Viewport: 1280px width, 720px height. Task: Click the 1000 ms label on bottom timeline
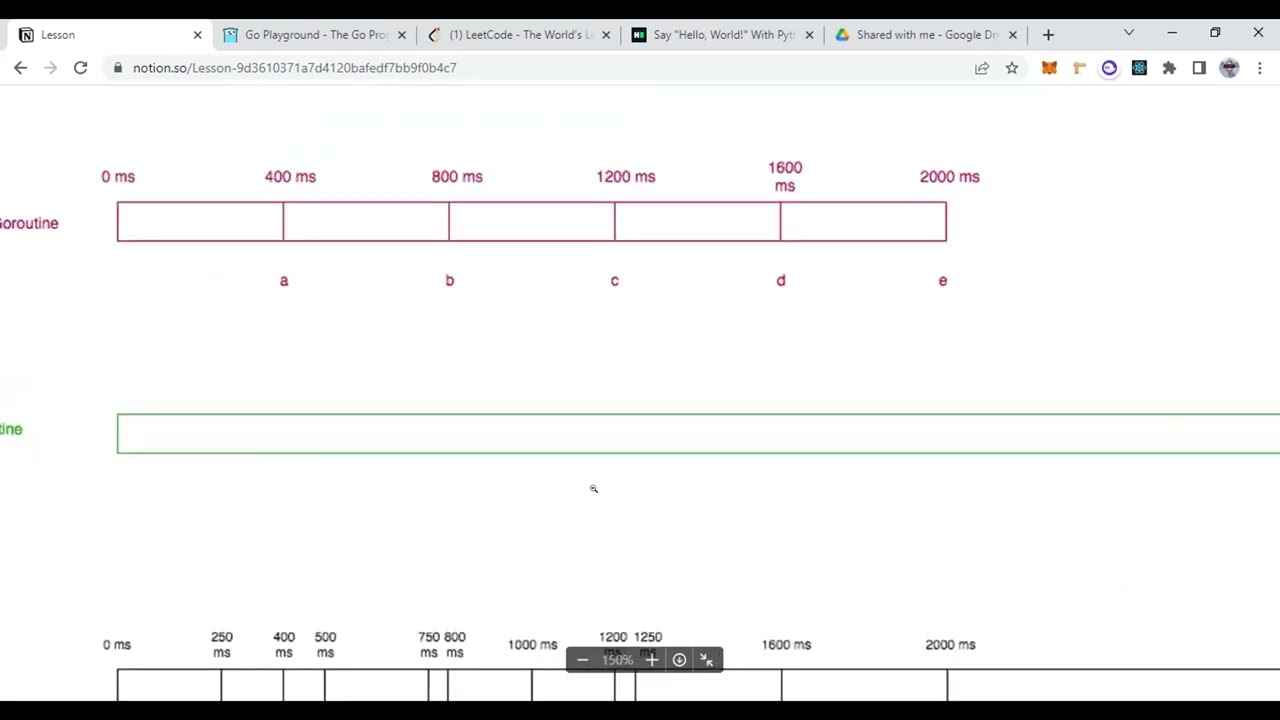pos(532,645)
